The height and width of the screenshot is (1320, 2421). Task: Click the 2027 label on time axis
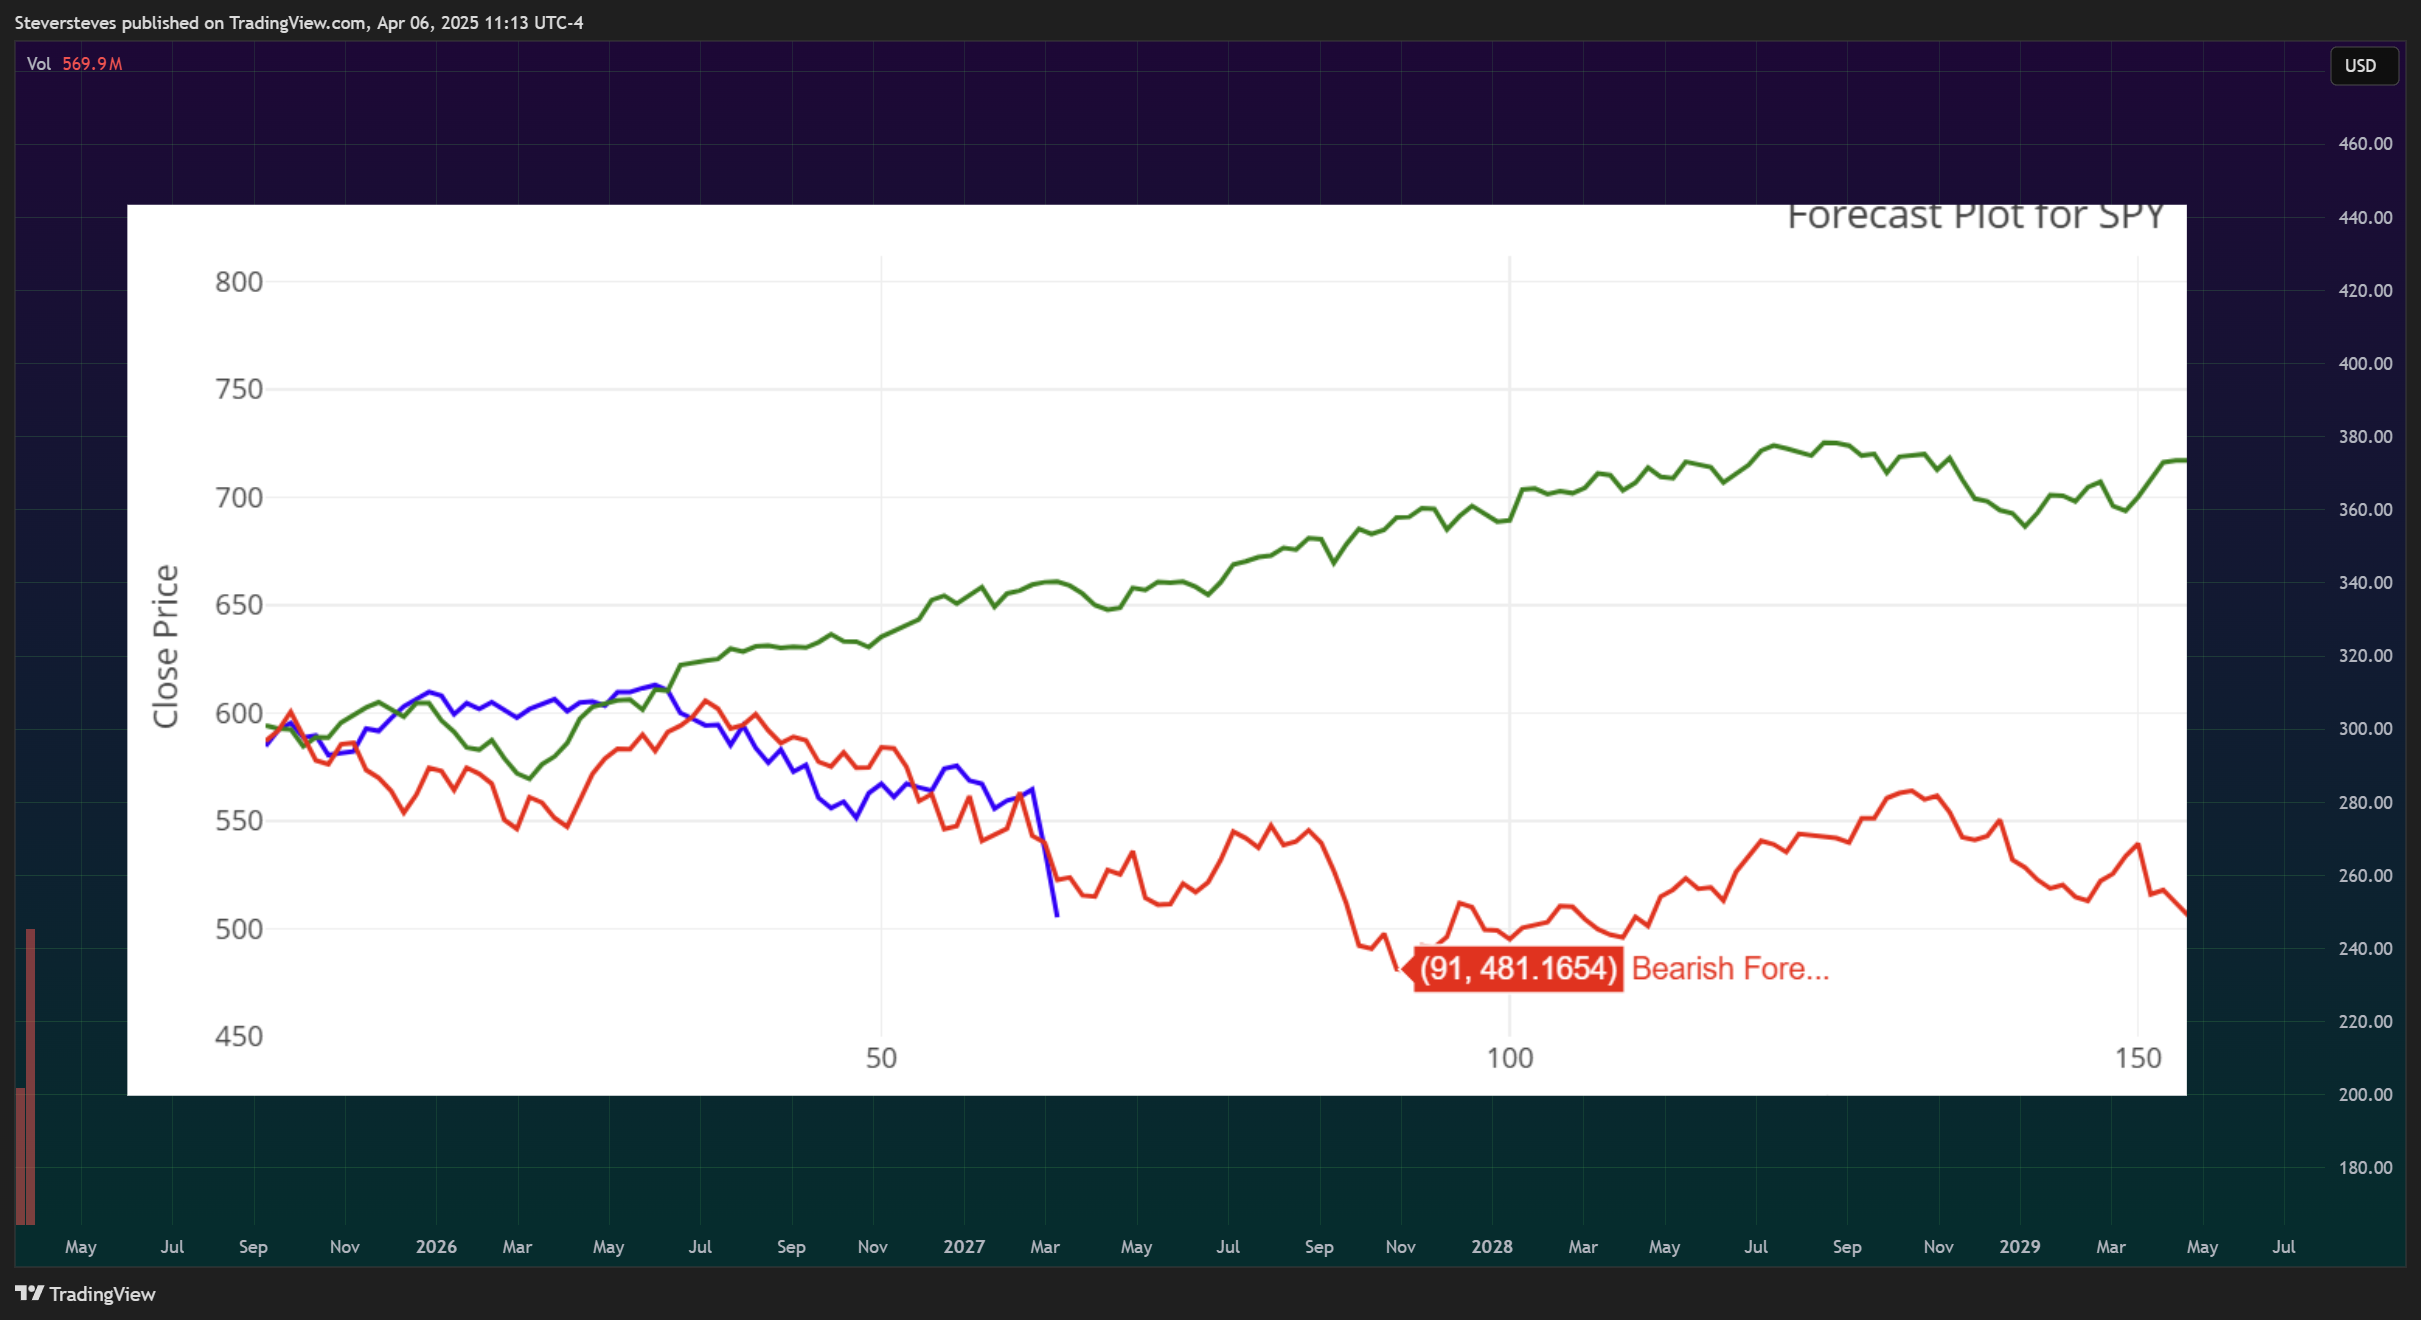[964, 1247]
